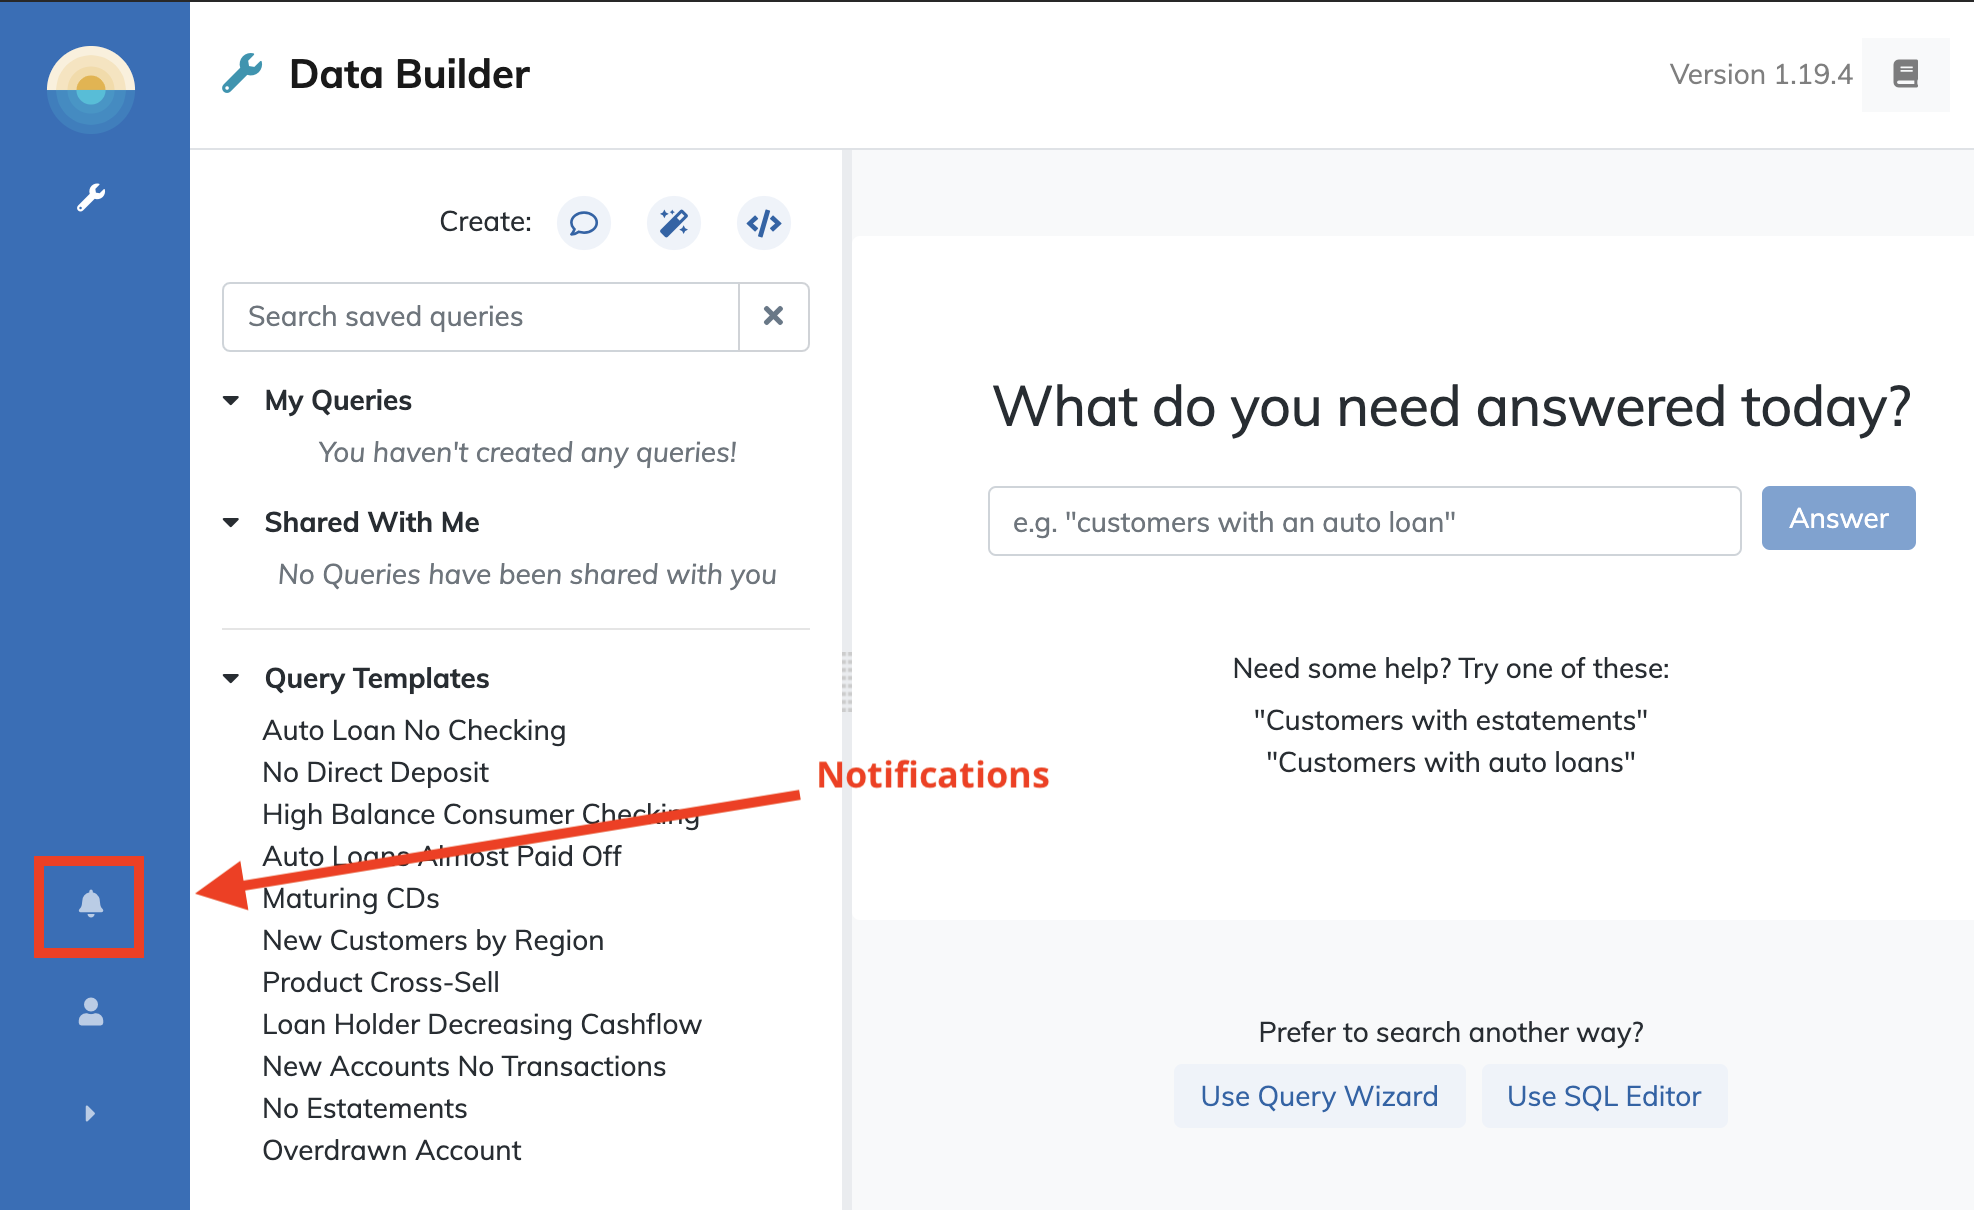Create a query via chat bubble icon
The height and width of the screenshot is (1210, 1974).
point(584,222)
